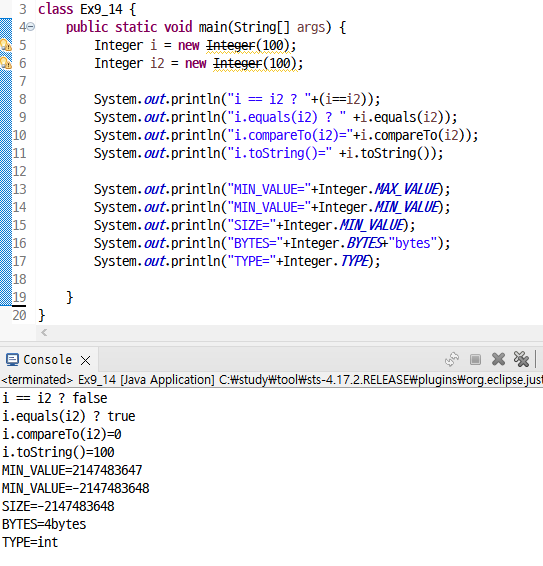Click Remove All Terminated Launches double X icon

(x=521, y=359)
